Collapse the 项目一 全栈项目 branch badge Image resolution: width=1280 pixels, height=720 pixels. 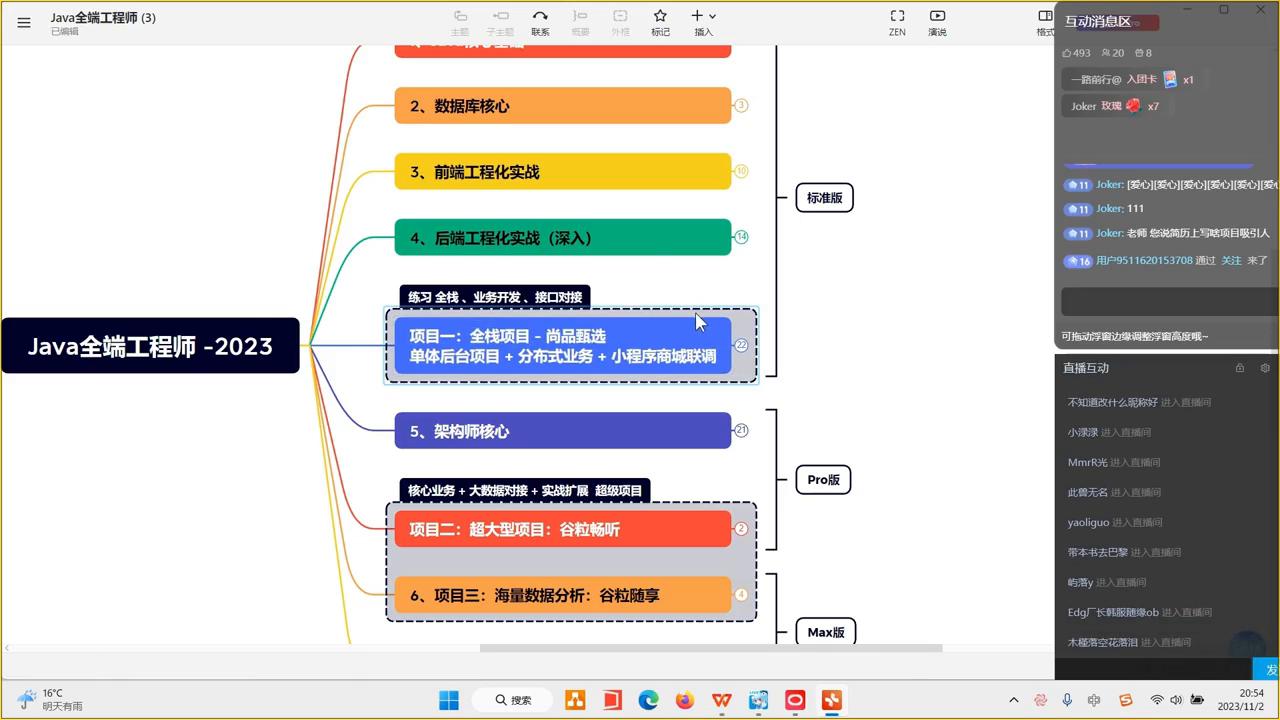741,345
